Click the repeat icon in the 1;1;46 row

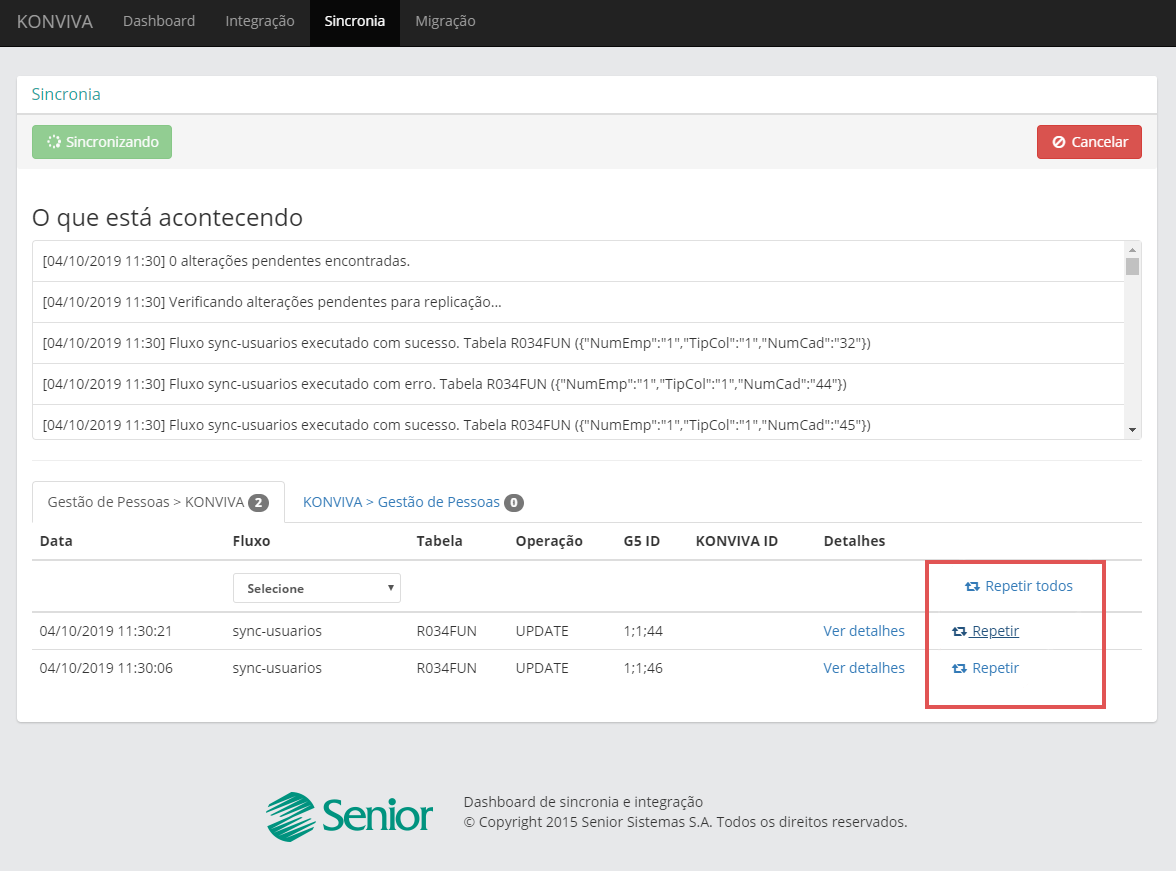click(959, 668)
